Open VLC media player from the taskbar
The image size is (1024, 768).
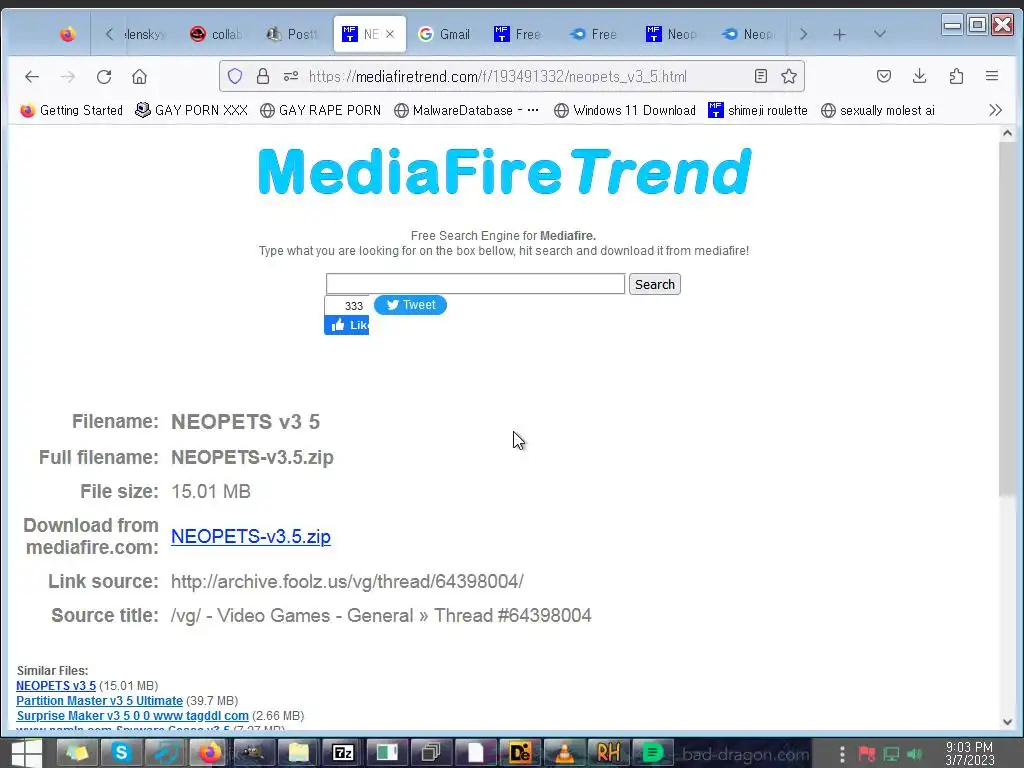[564, 752]
